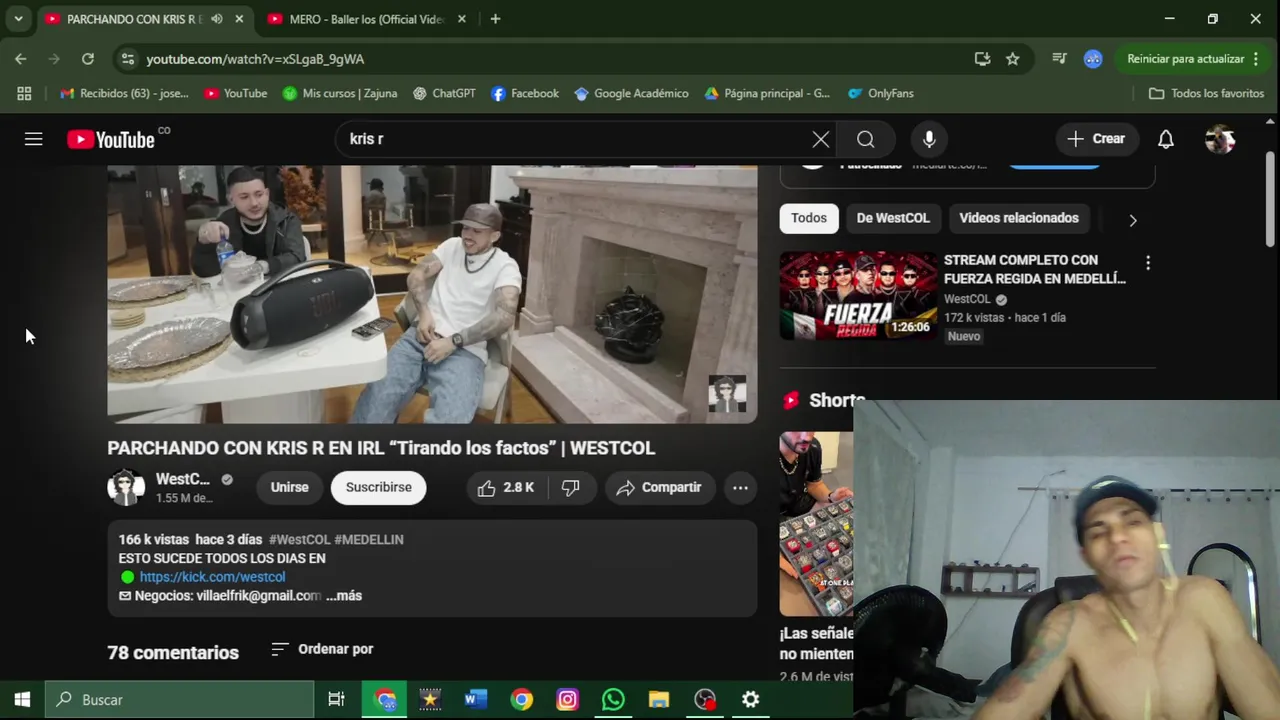Start voice search with microphone

point(929,139)
